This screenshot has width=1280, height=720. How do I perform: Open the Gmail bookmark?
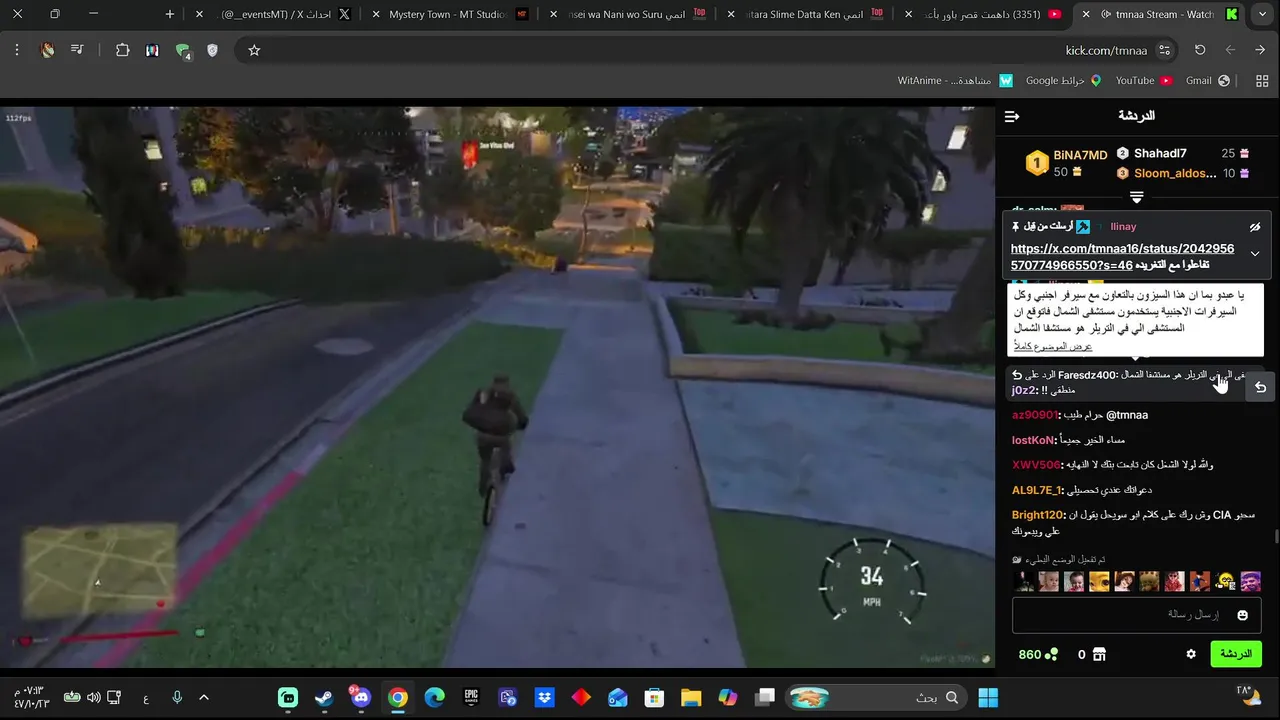[1207, 80]
